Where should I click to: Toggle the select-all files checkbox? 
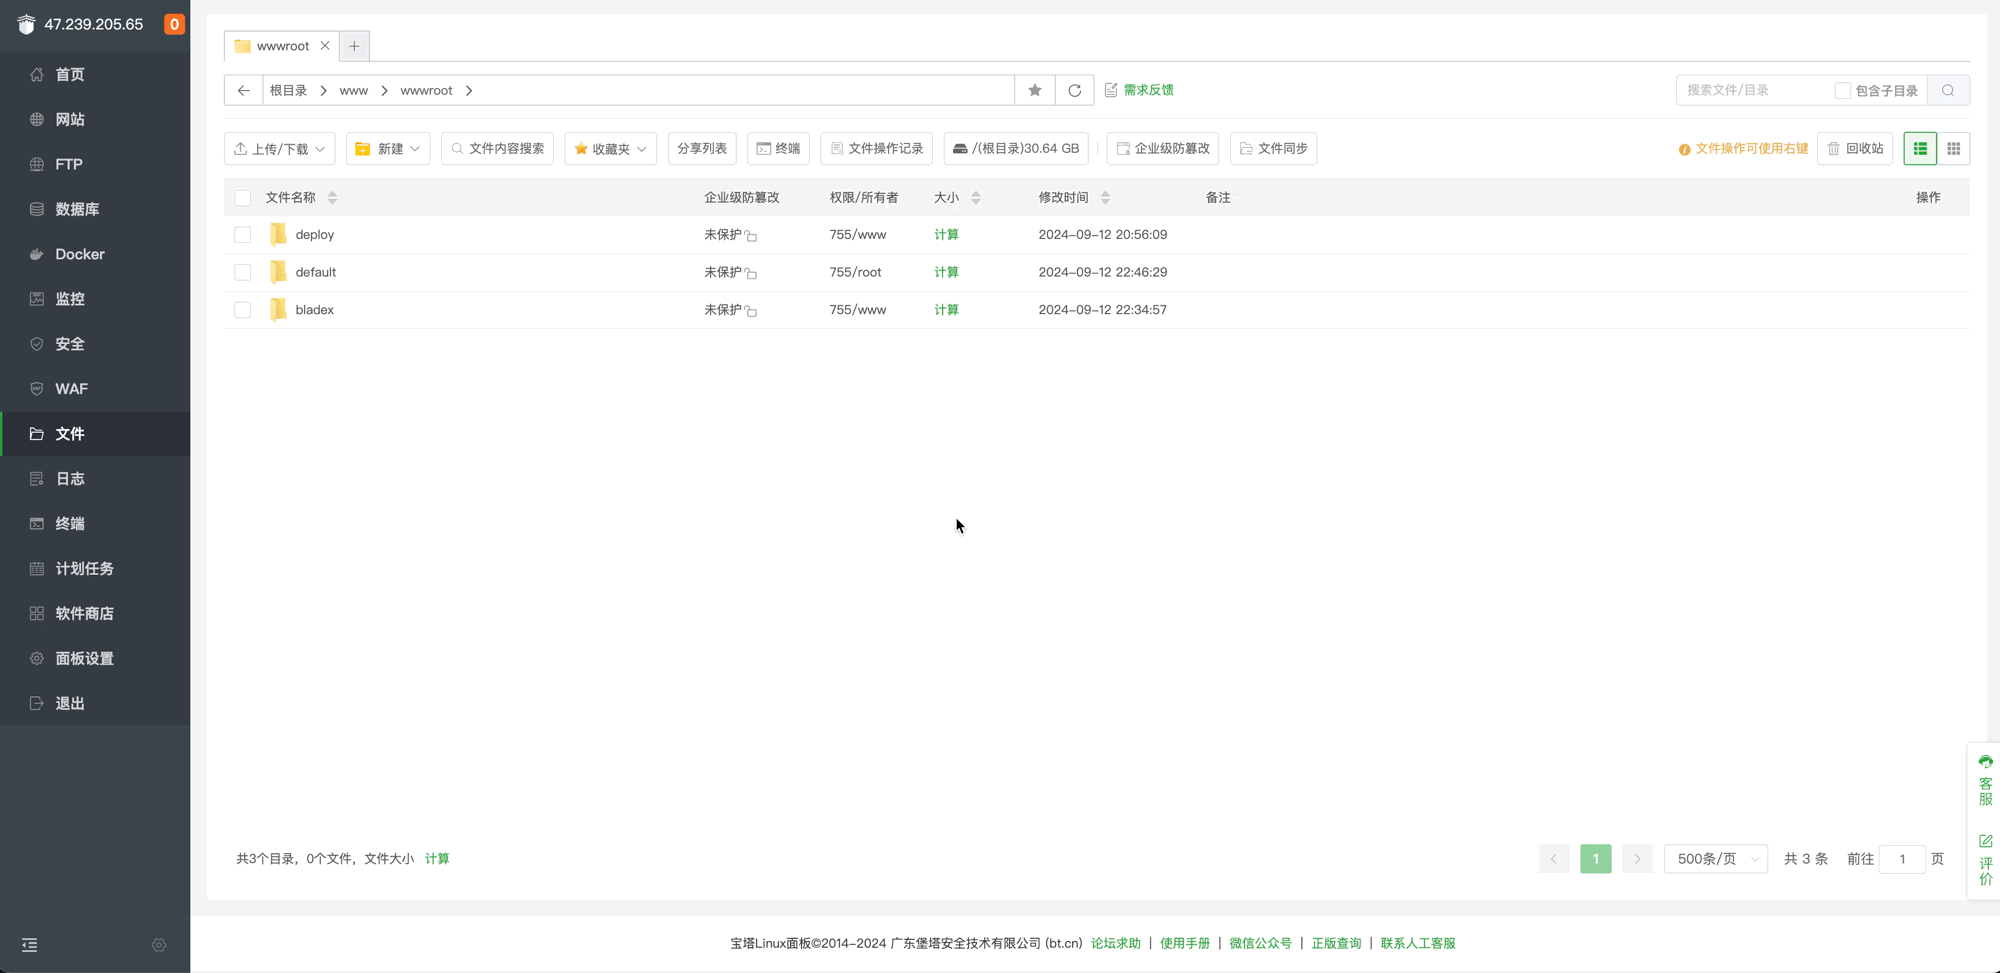[x=242, y=198]
